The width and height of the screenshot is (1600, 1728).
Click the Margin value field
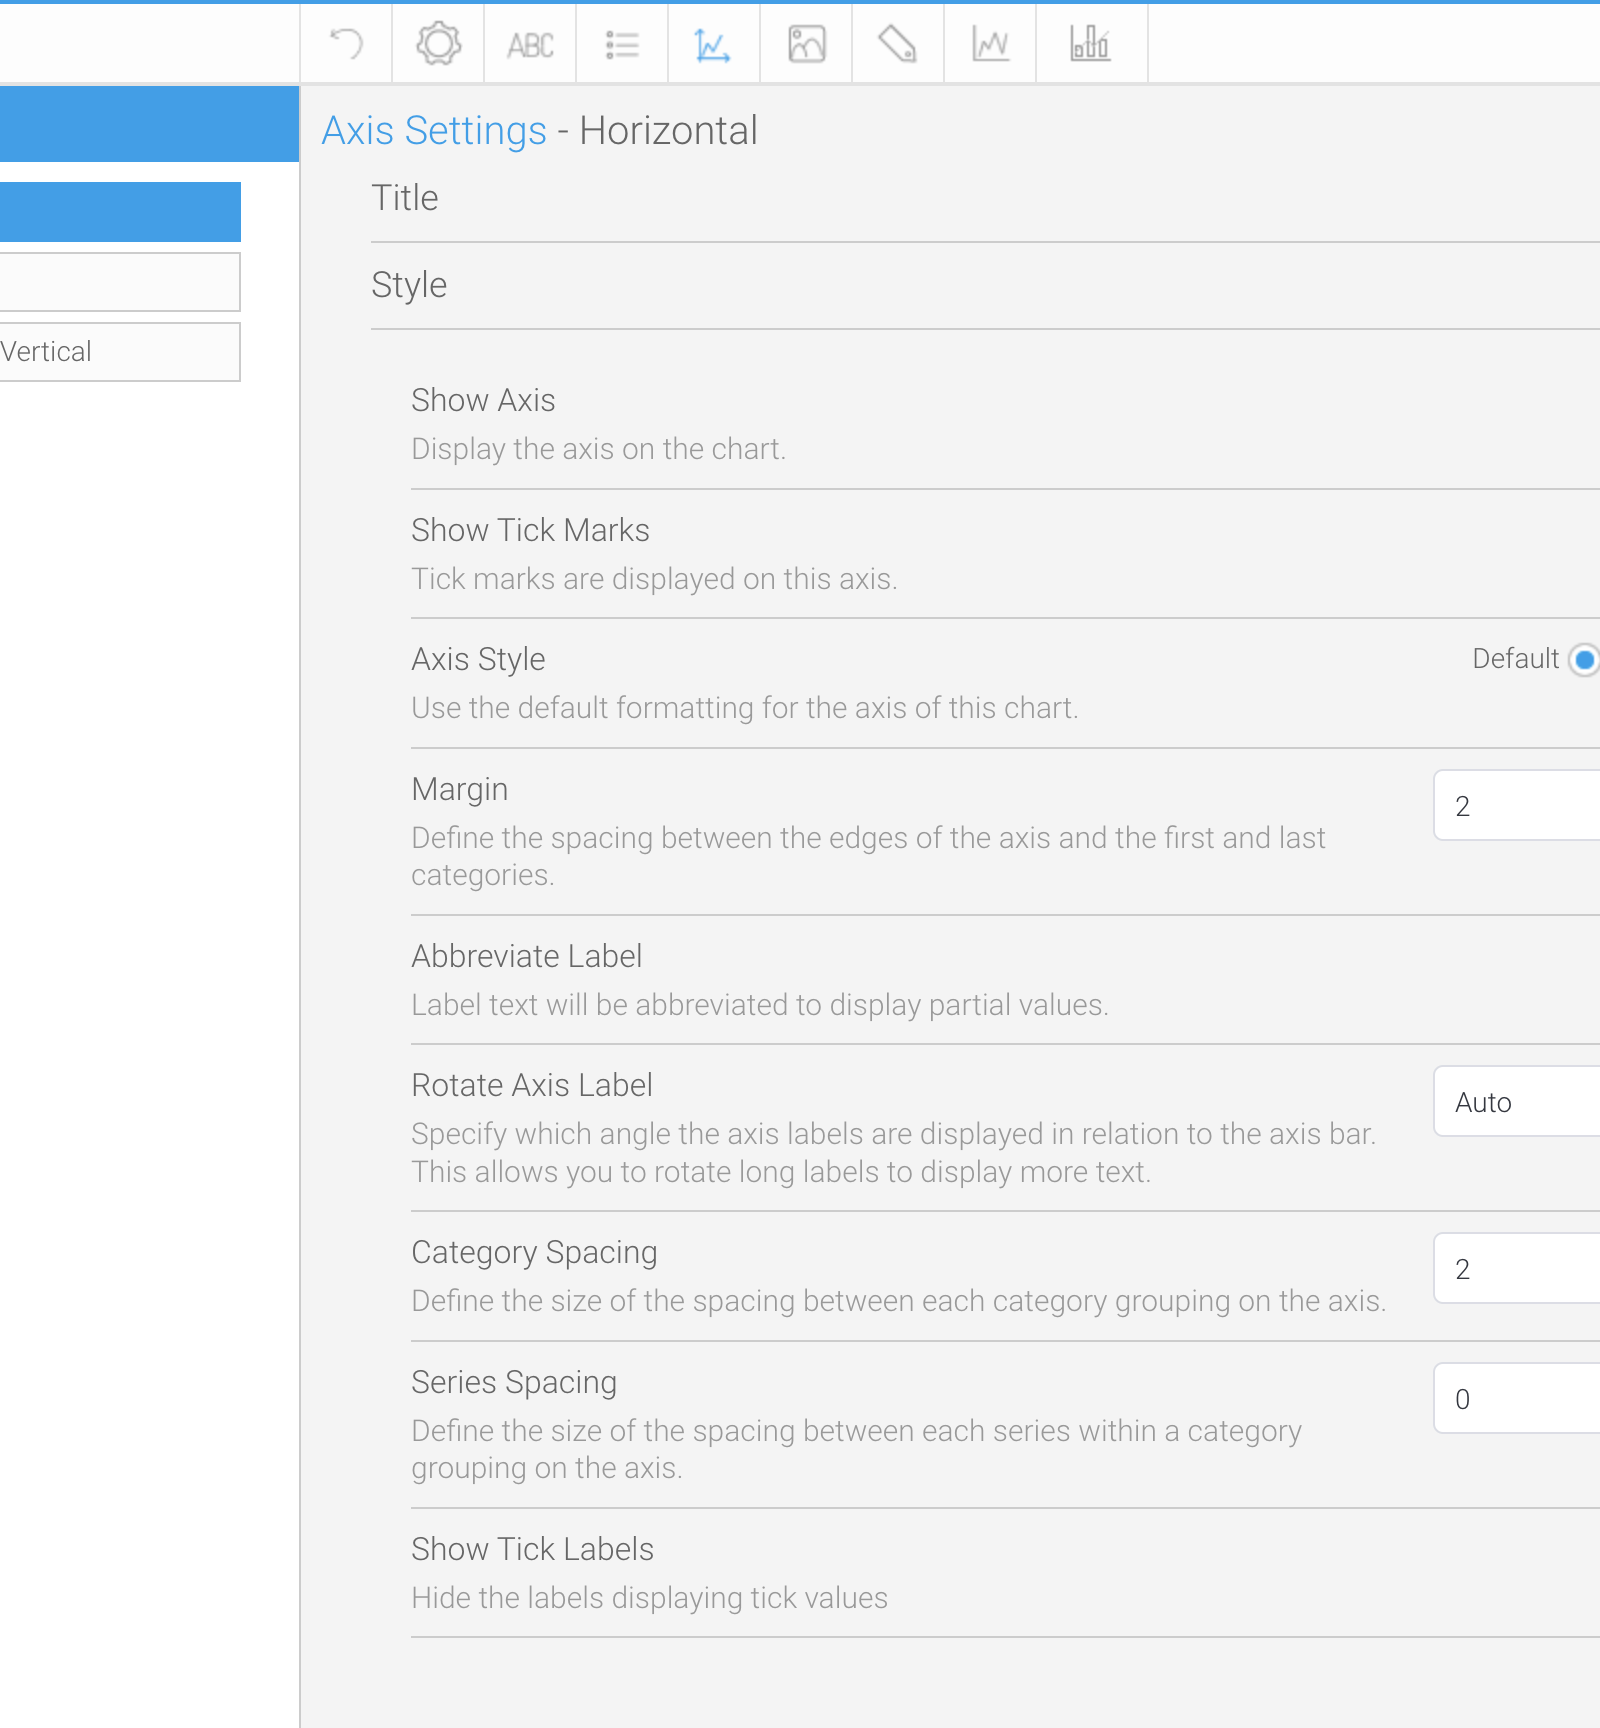coord(1517,806)
